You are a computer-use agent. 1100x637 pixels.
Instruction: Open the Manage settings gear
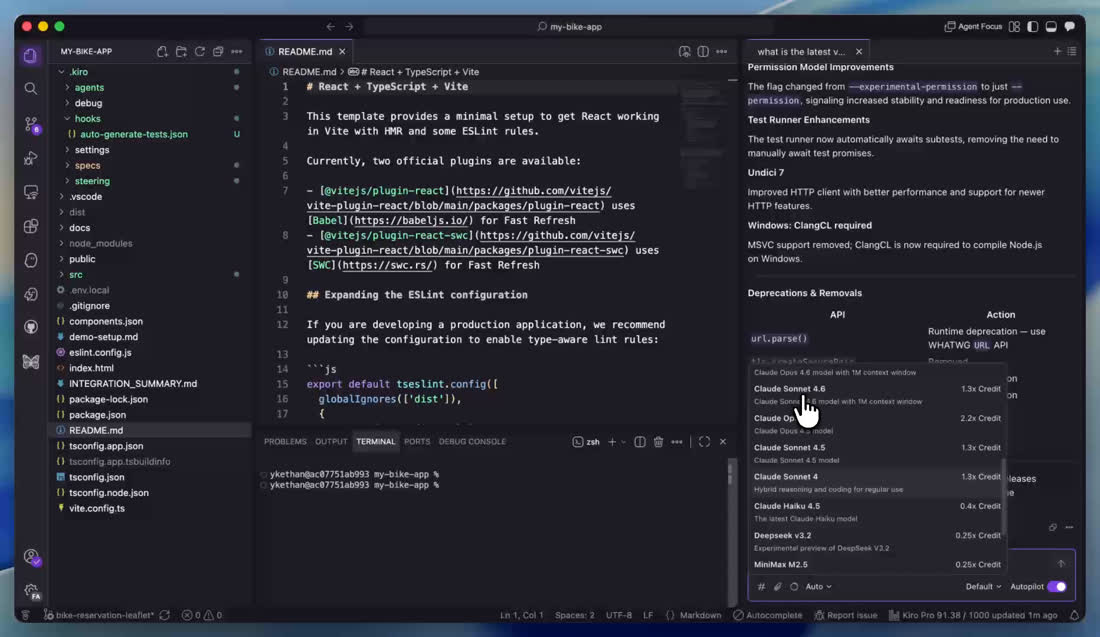(x=31, y=591)
